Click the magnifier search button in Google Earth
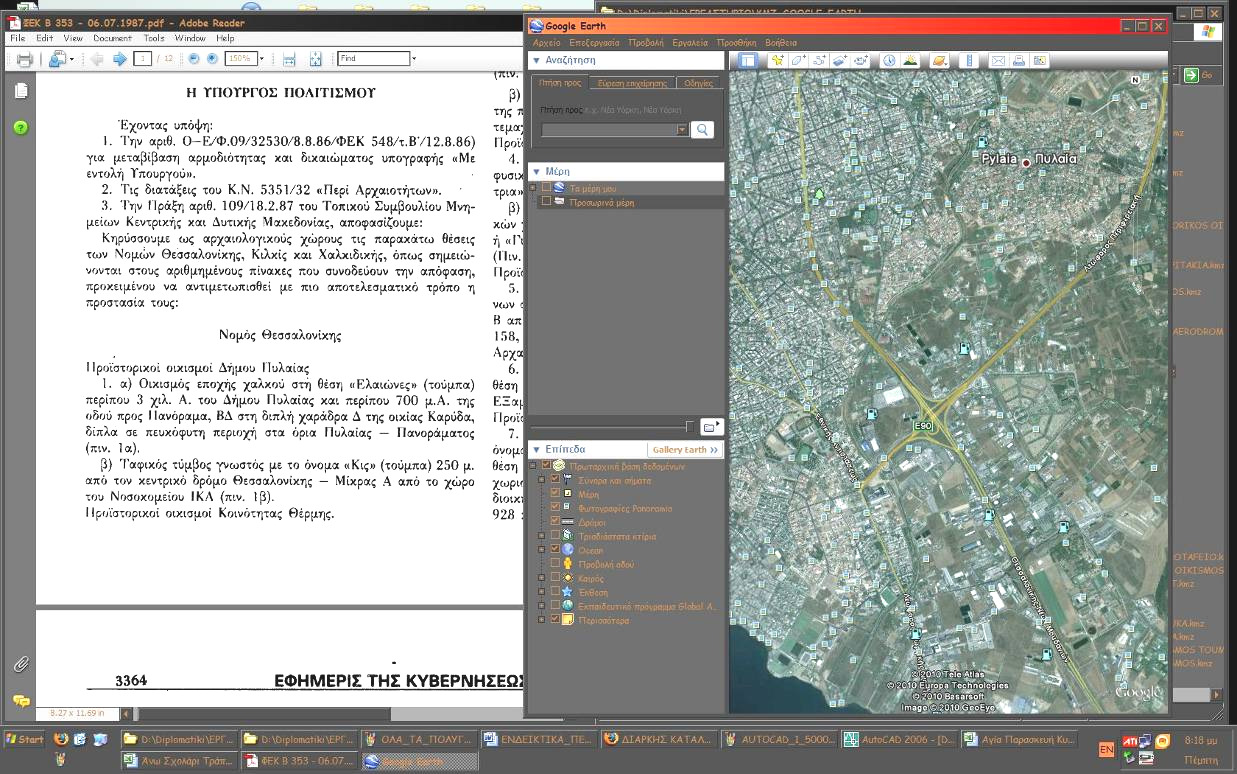The width and height of the screenshot is (1237, 774). [x=703, y=130]
